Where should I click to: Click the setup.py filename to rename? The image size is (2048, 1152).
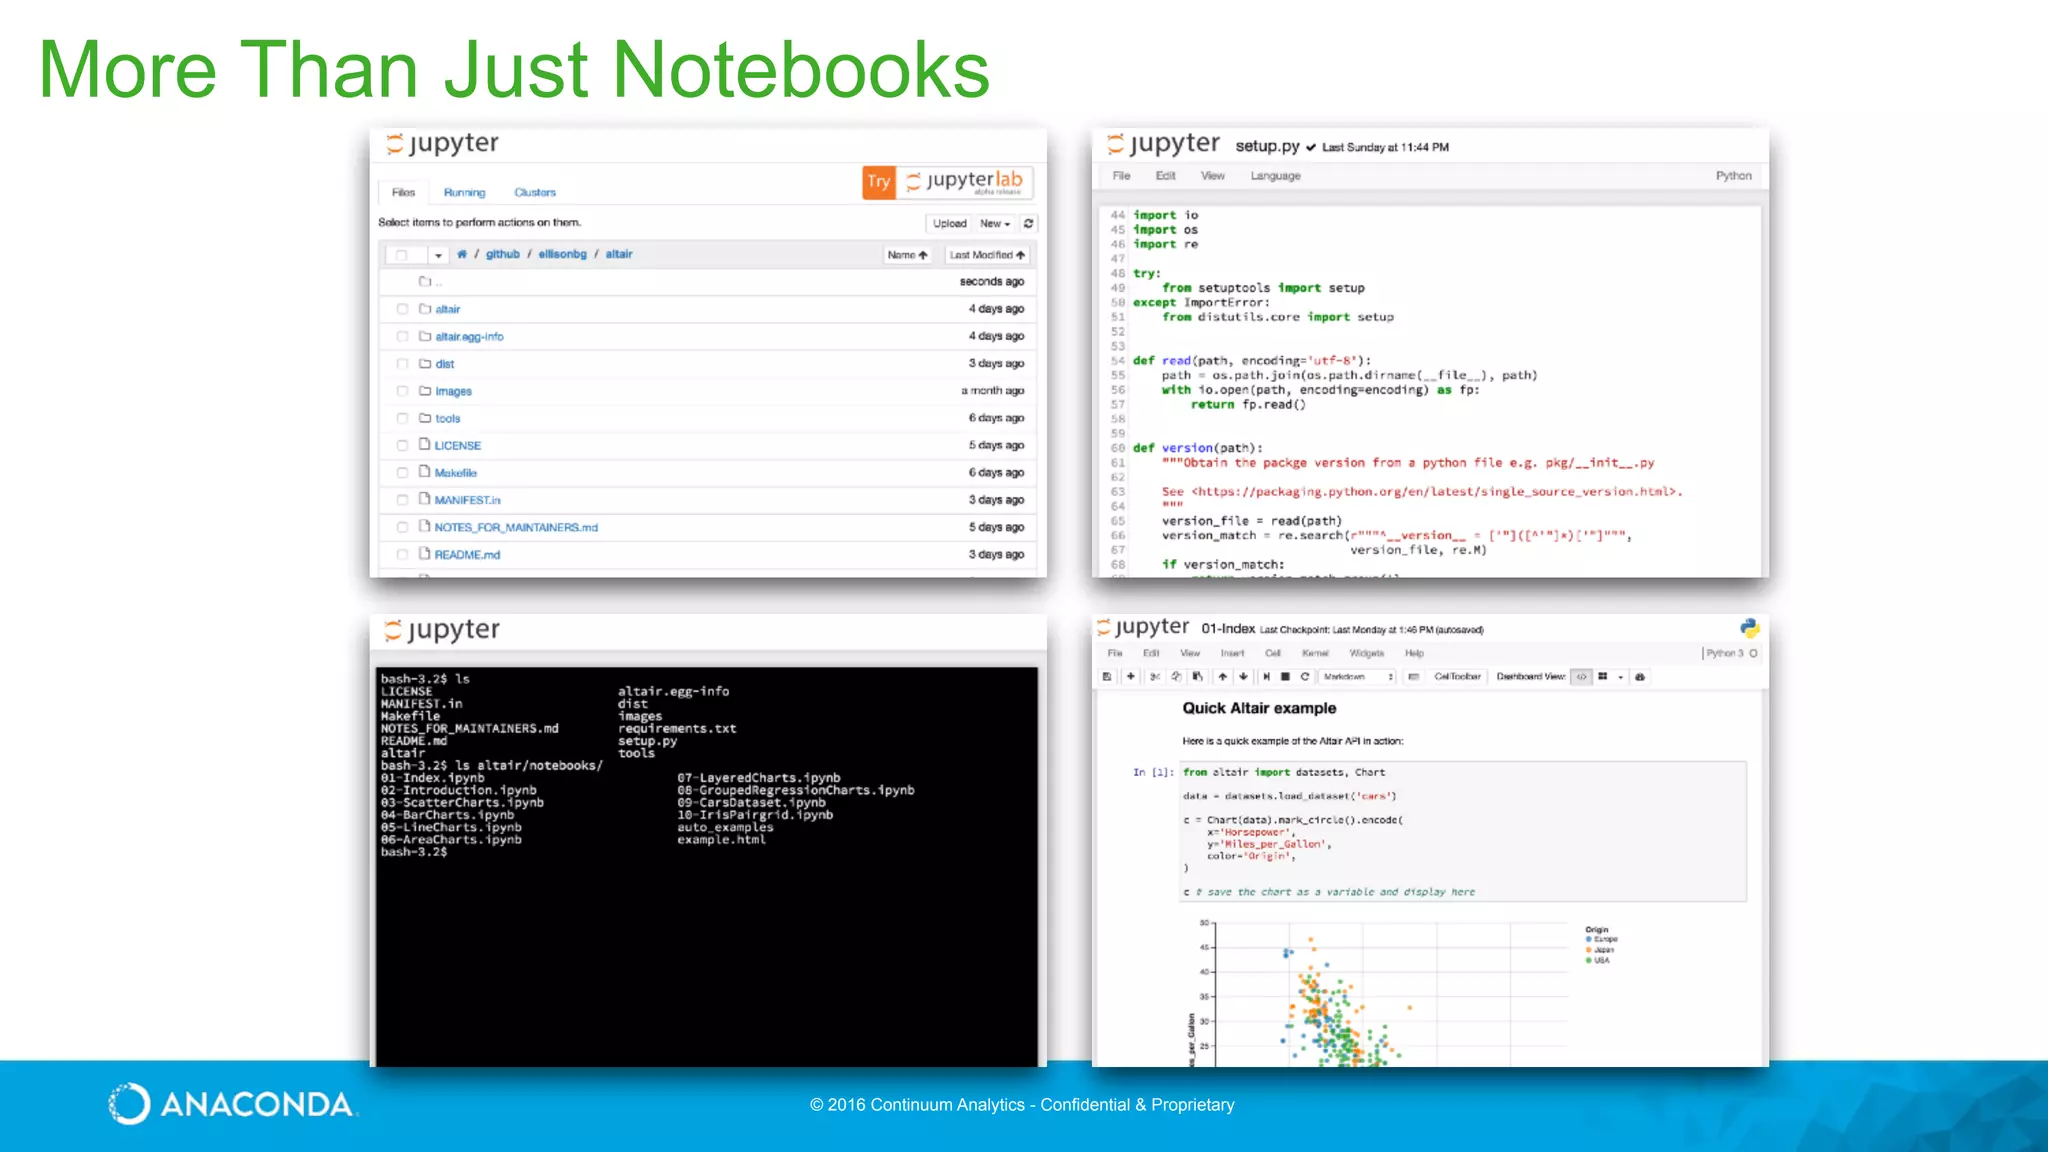pos(1267,146)
